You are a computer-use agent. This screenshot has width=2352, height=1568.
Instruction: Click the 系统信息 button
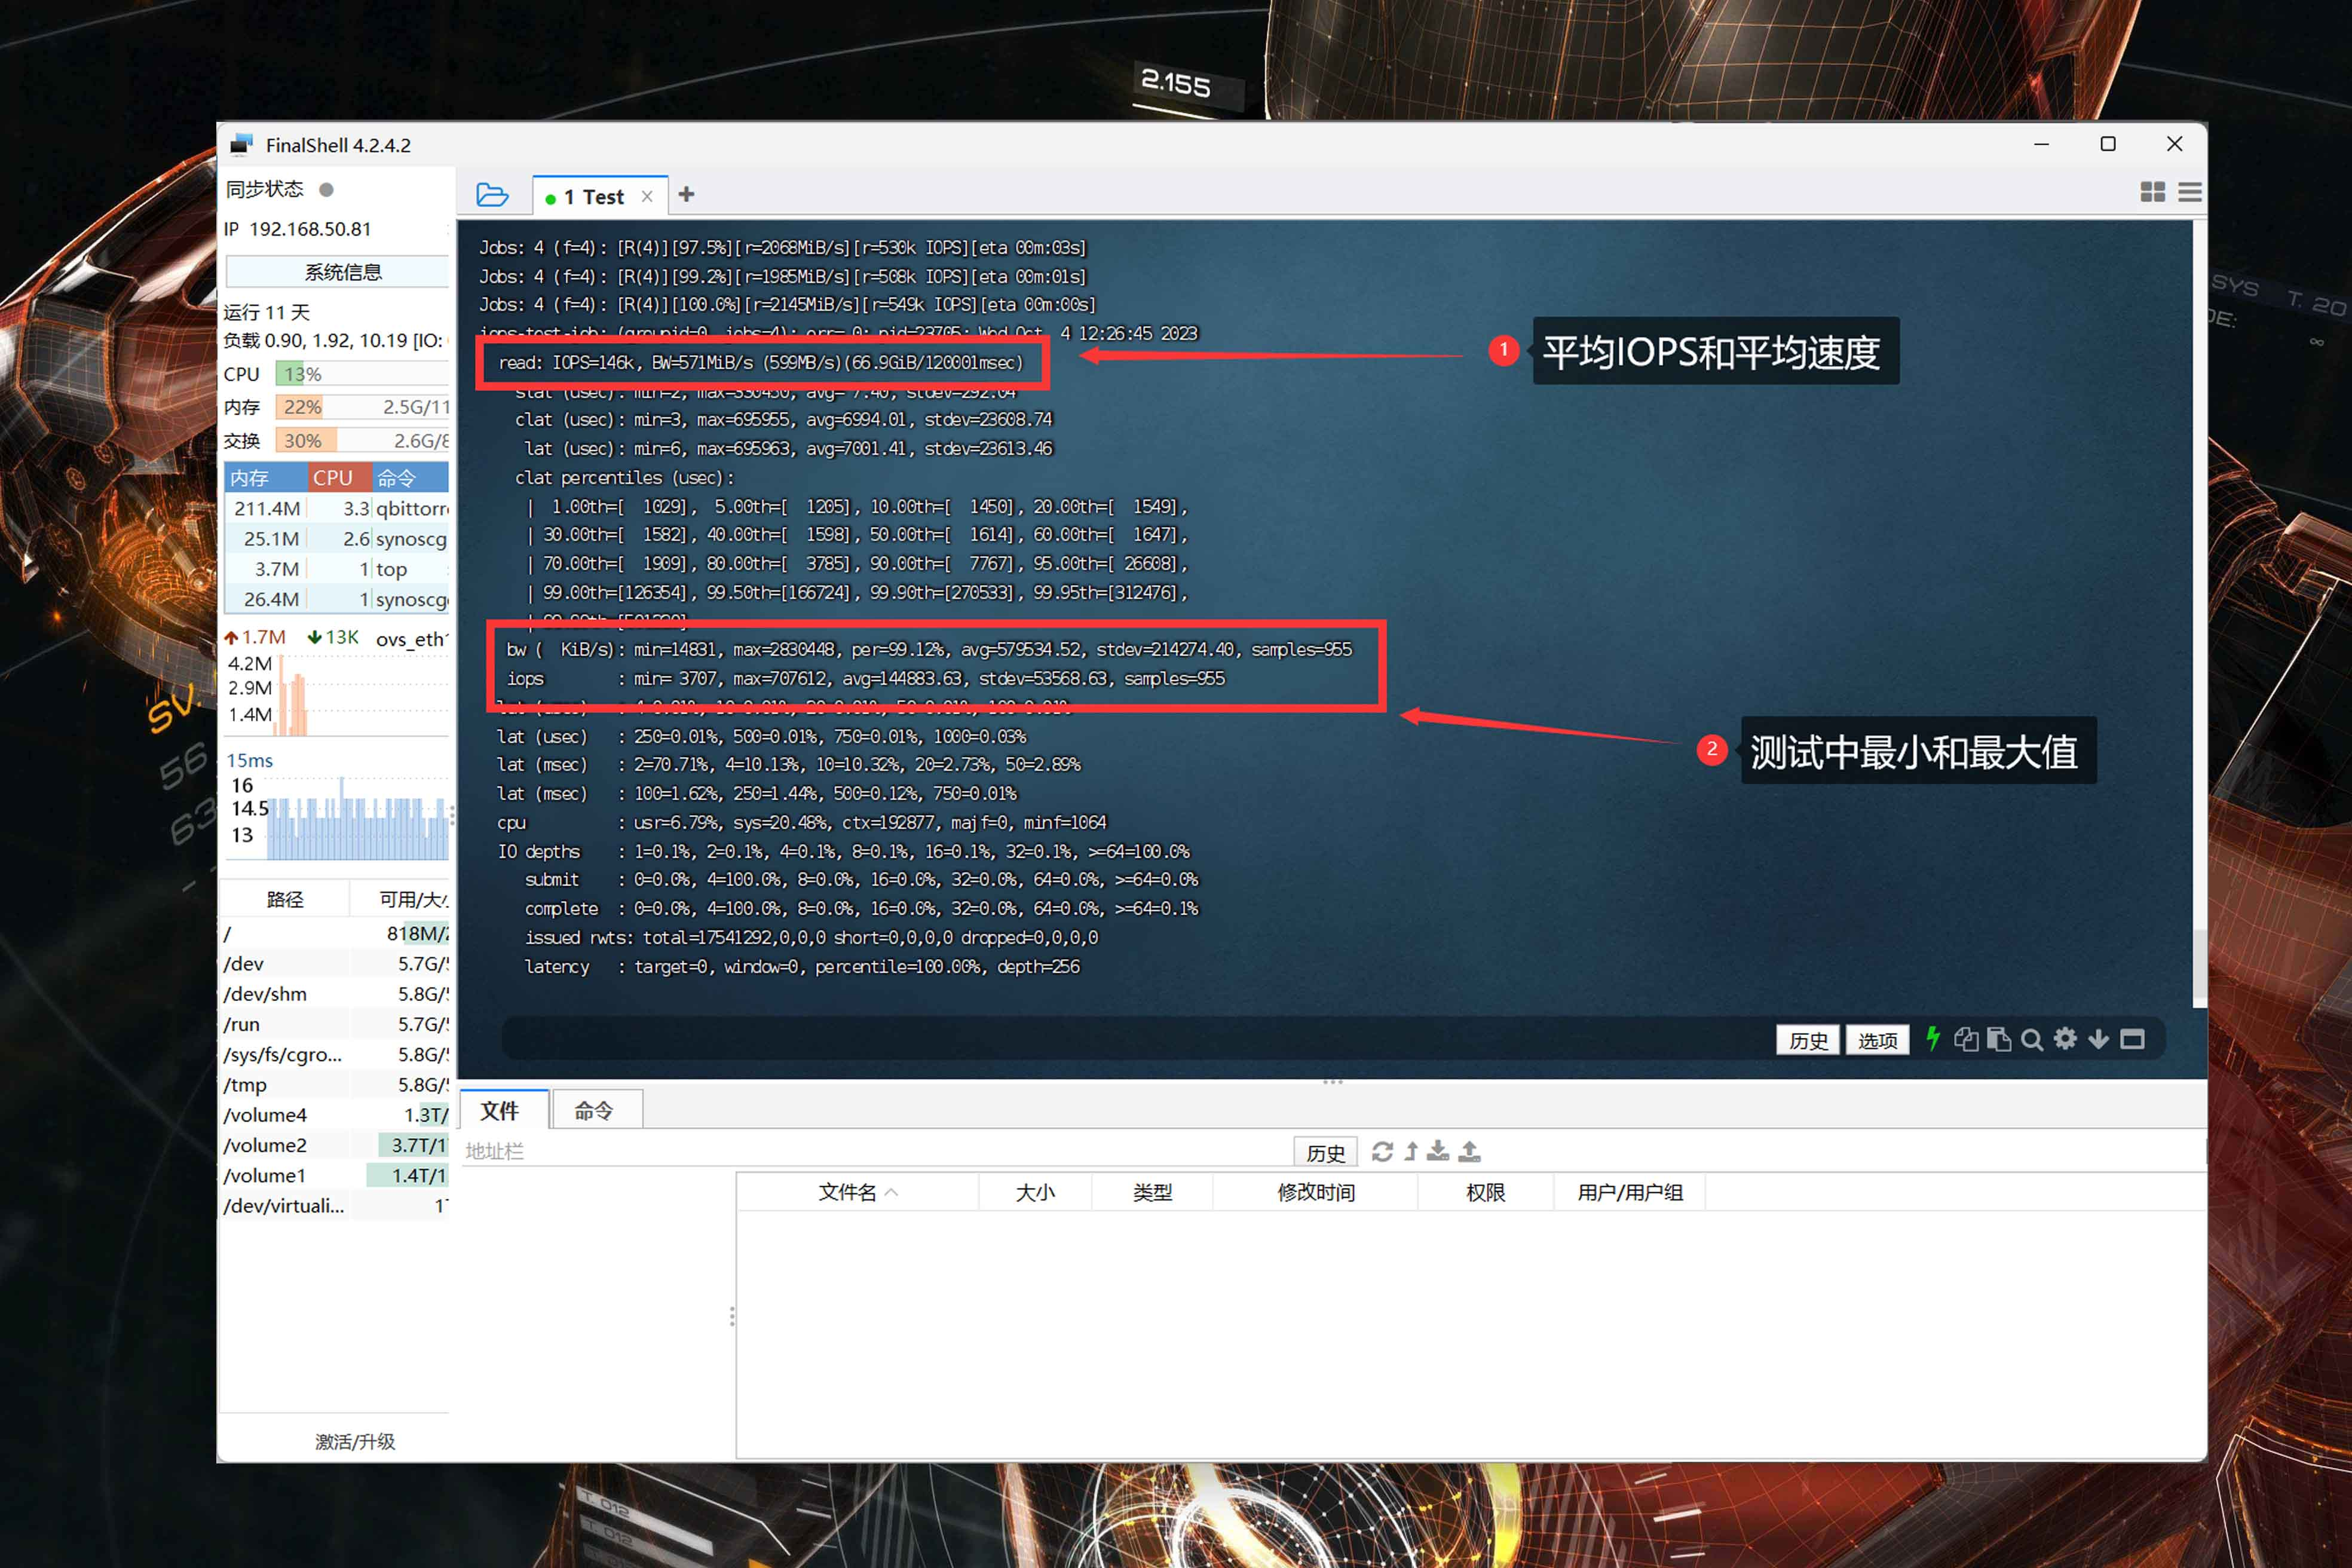coord(342,272)
